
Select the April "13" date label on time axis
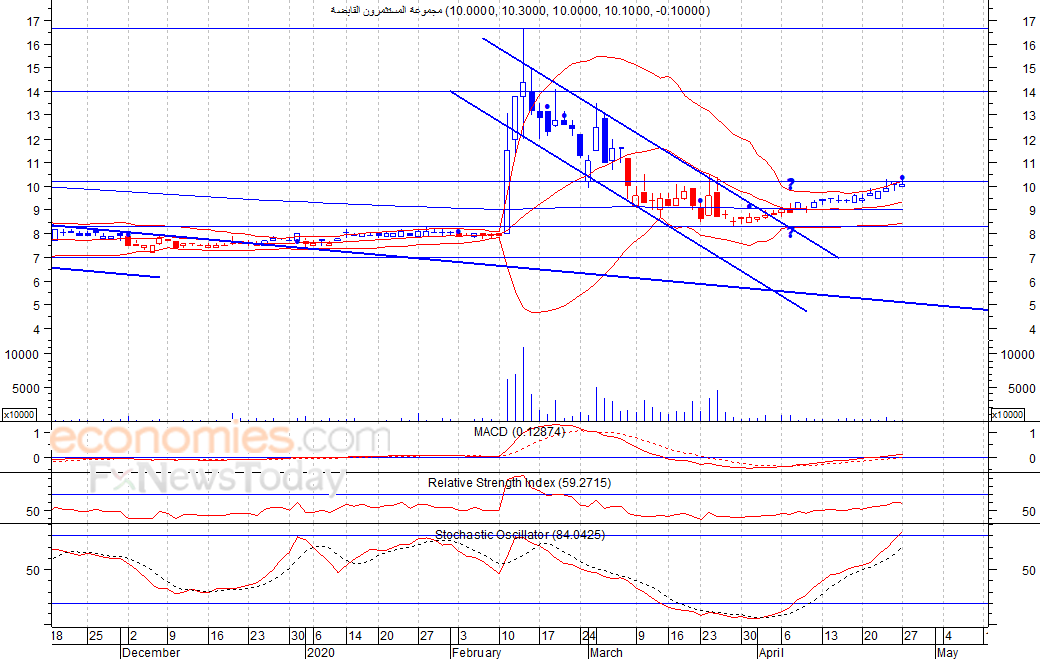(x=831, y=636)
